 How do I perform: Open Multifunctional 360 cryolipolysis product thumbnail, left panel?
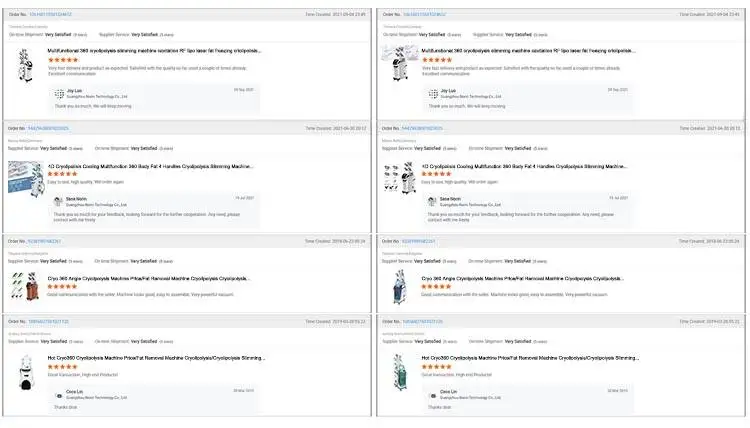24,70
